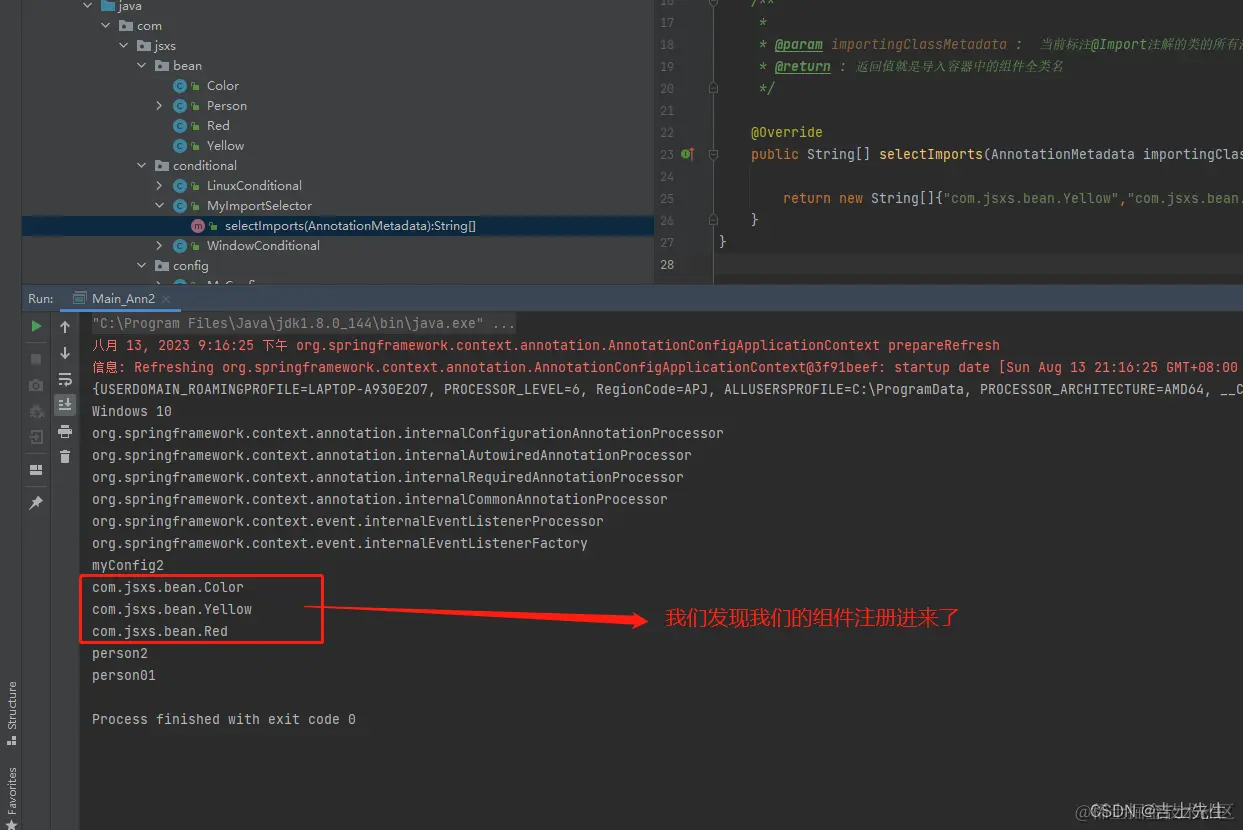Expand the LinuxConditional class node

tap(160, 186)
